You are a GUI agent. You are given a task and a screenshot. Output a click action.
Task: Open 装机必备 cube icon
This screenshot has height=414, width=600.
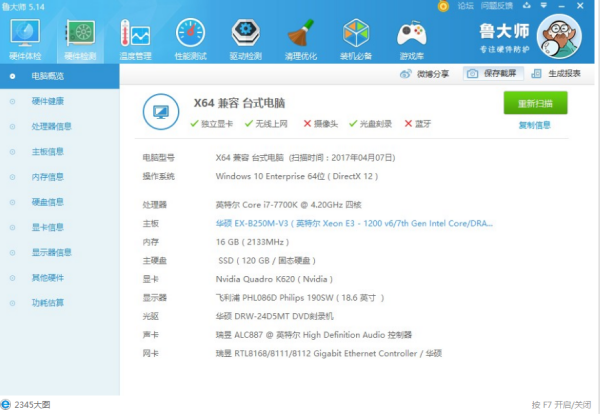pos(356,39)
